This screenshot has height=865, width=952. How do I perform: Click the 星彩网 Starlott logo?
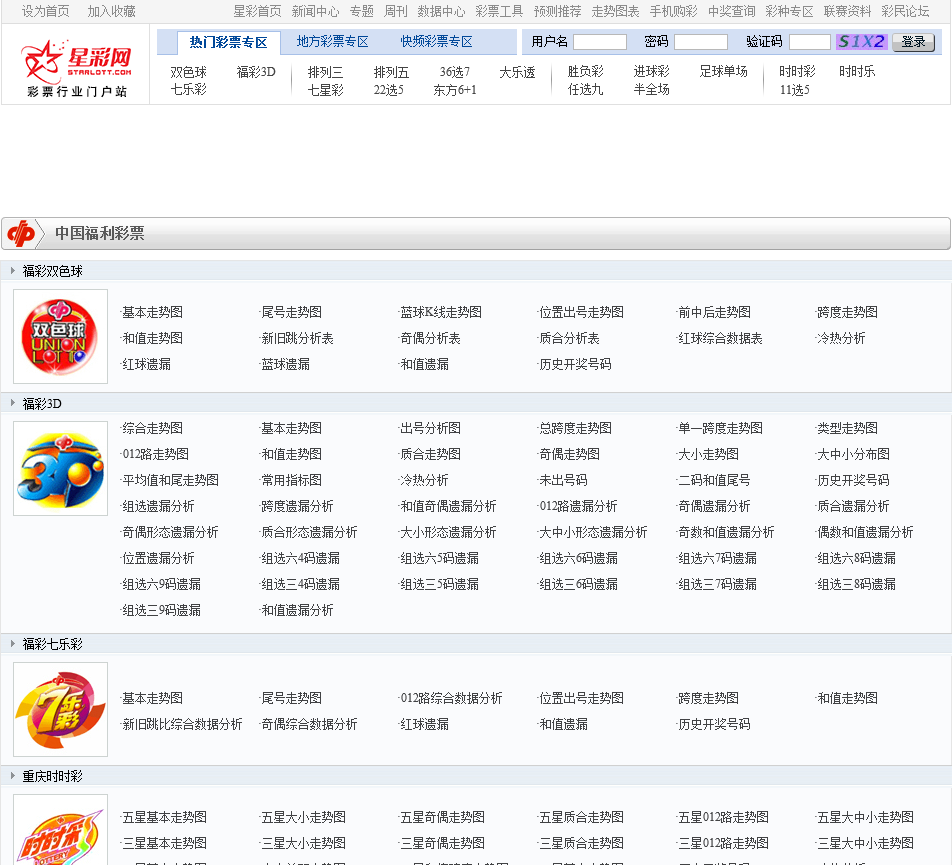76,68
